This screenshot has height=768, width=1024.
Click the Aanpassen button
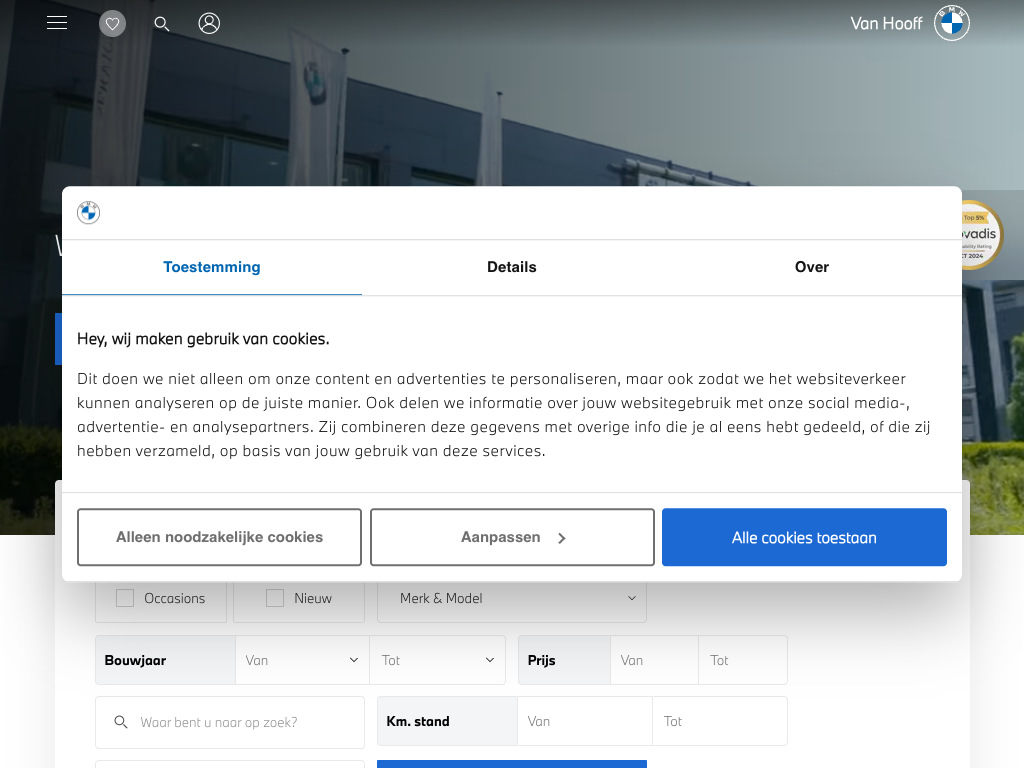tap(512, 537)
